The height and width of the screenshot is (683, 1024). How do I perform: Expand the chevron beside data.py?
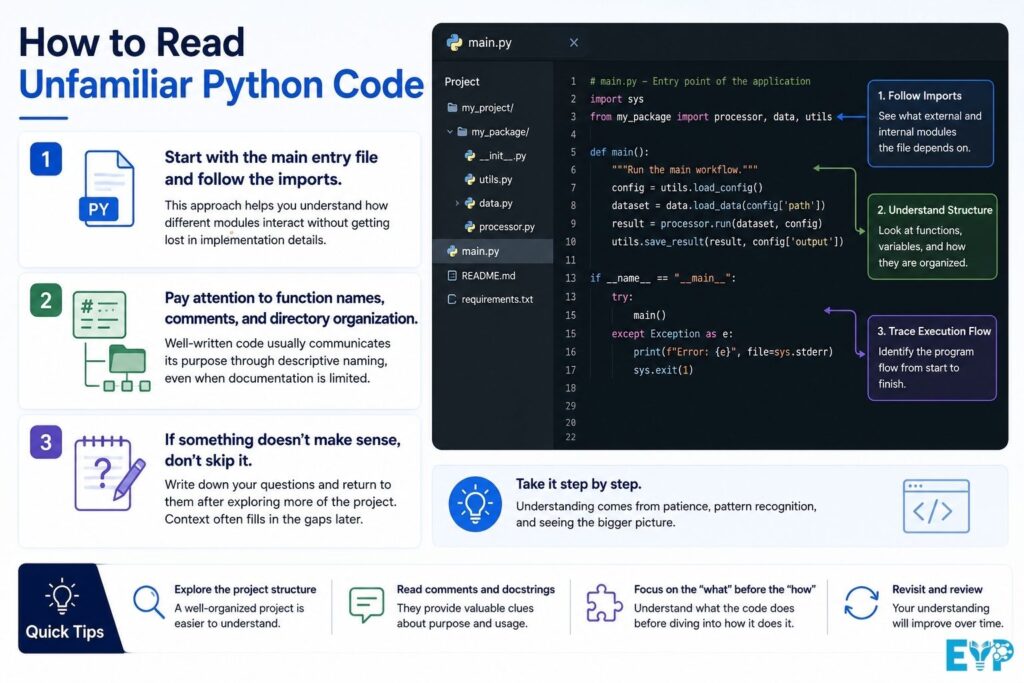456,203
